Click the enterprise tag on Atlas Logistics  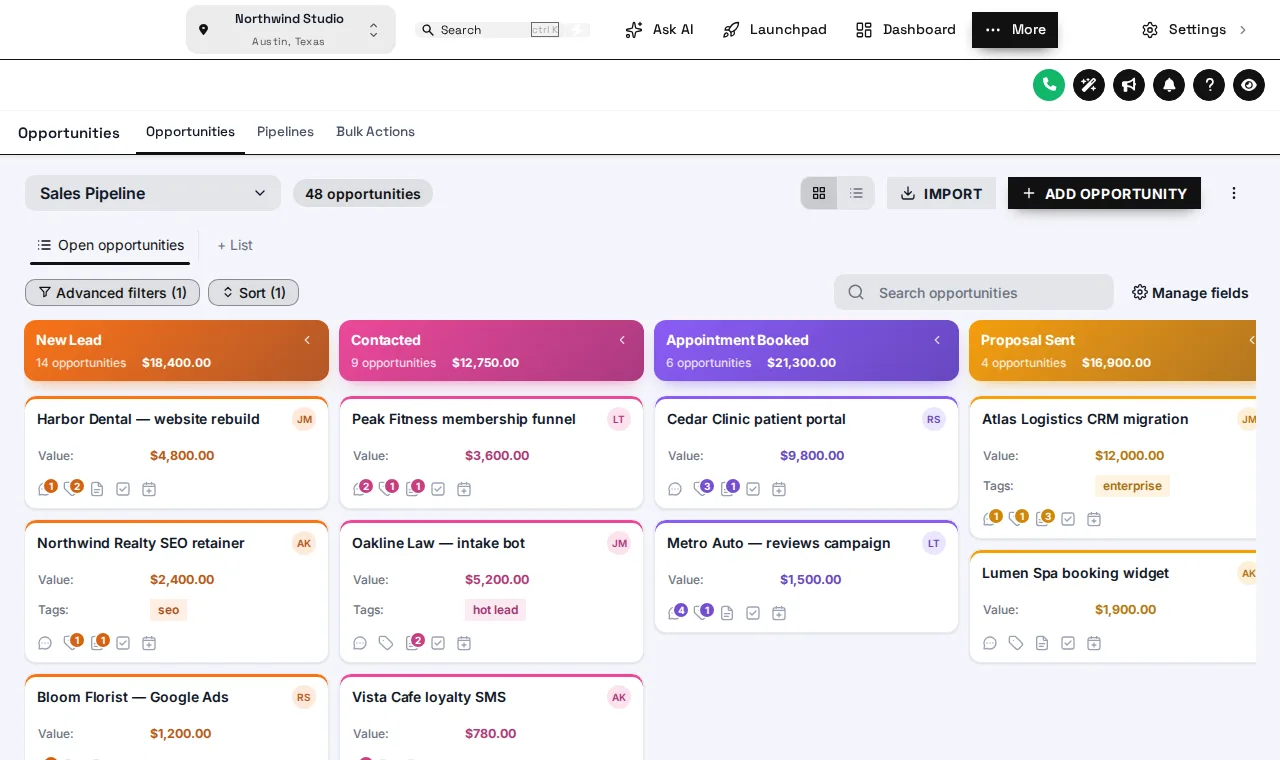pos(1132,486)
